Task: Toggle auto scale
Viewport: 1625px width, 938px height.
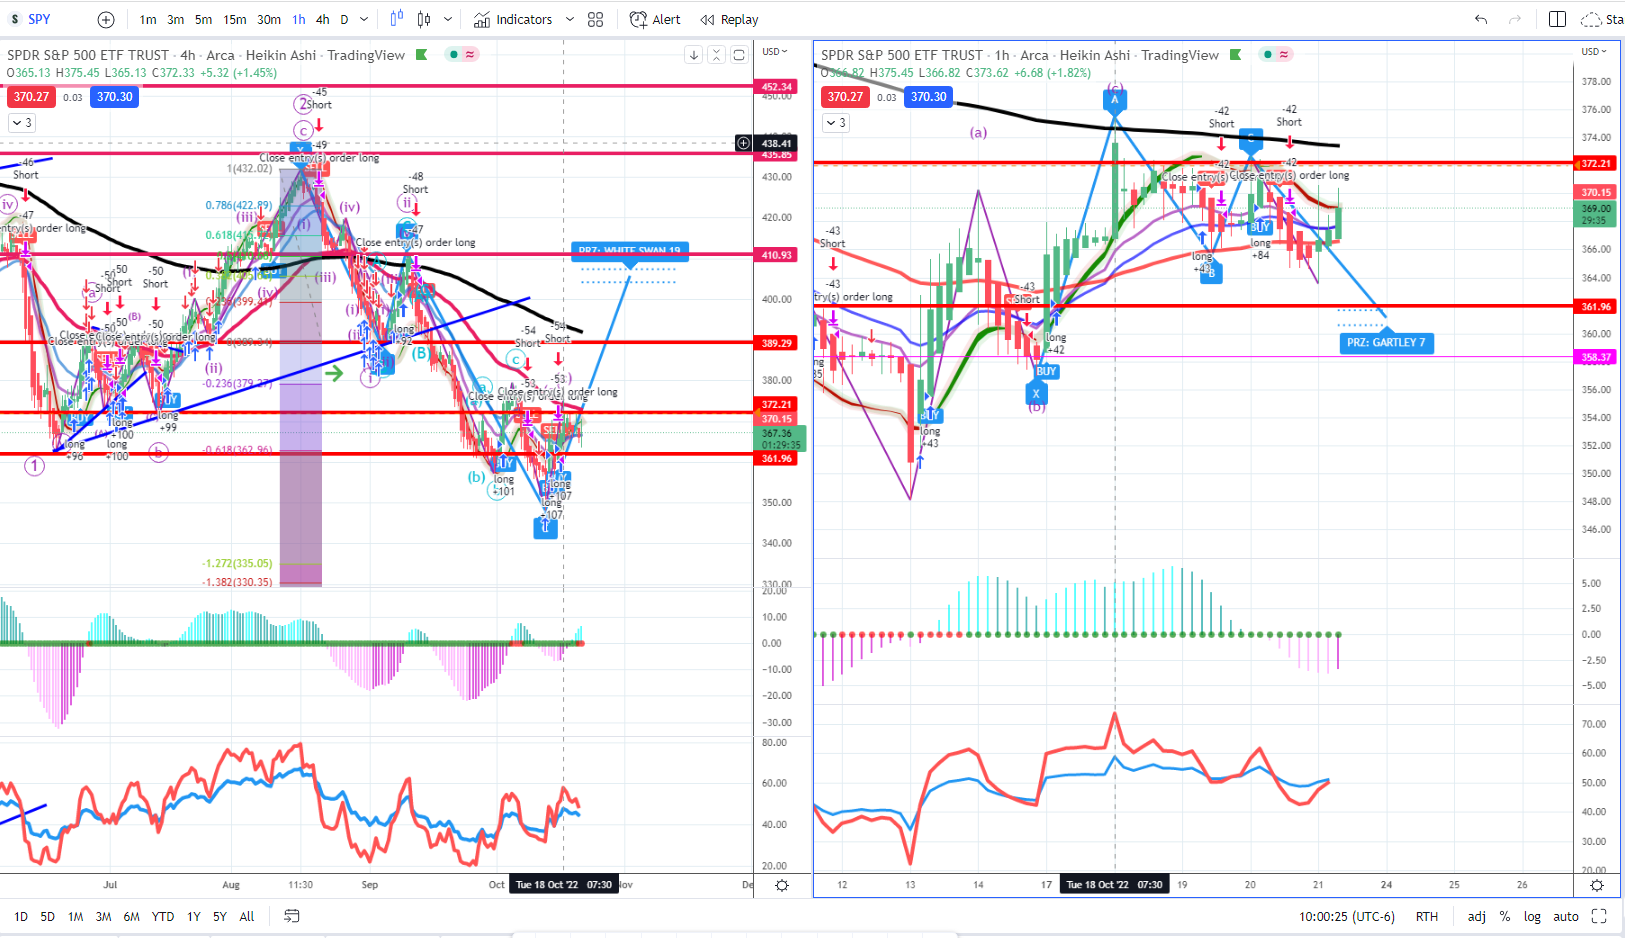Action: tap(1566, 916)
